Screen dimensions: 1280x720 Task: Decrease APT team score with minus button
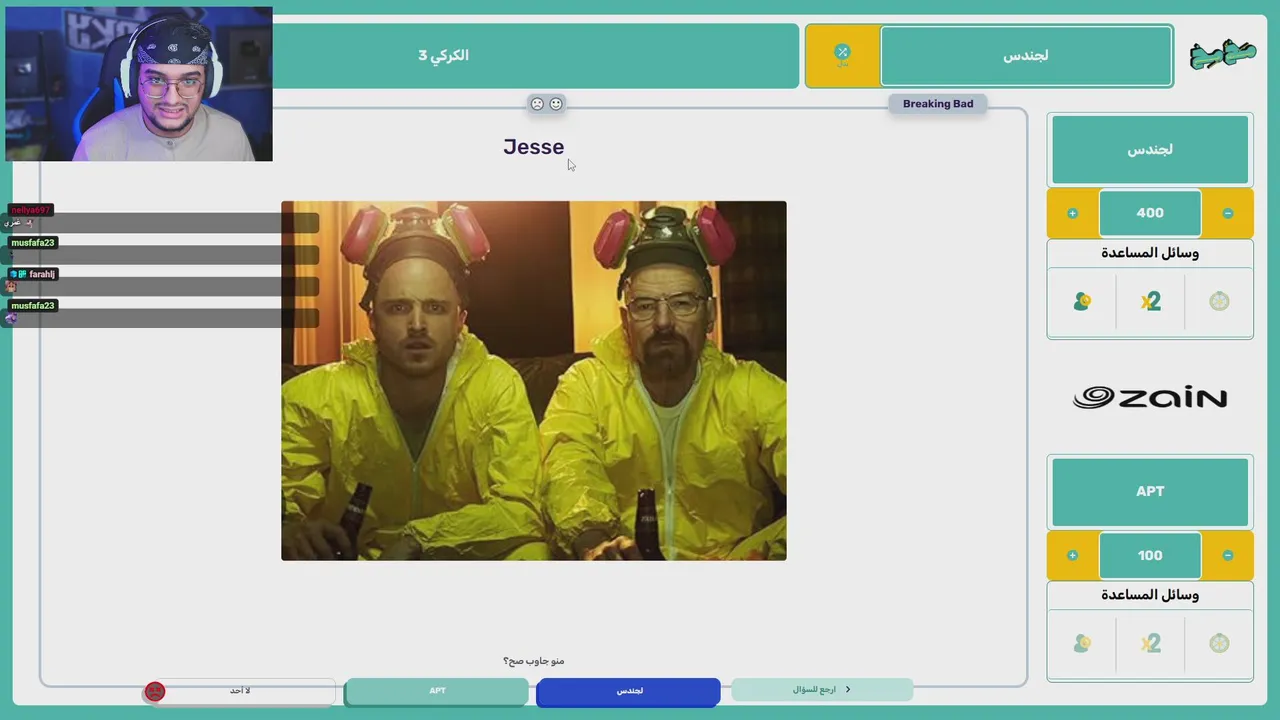(x=1228, y=555)
